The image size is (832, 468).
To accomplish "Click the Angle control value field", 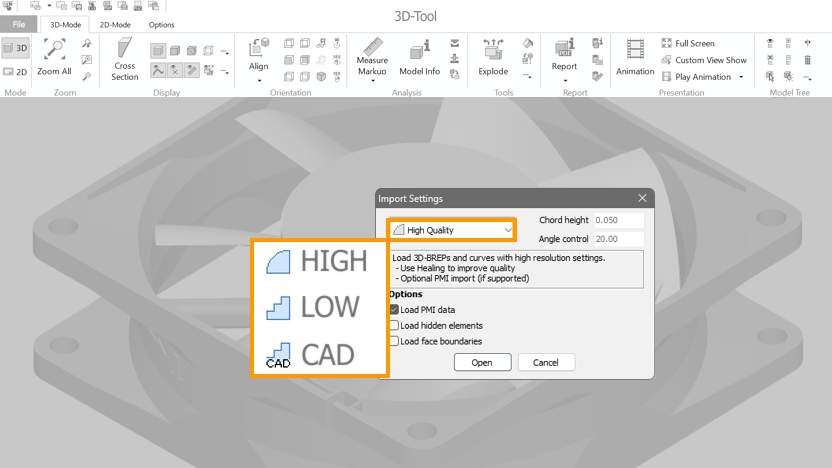I will coord(618,239).
